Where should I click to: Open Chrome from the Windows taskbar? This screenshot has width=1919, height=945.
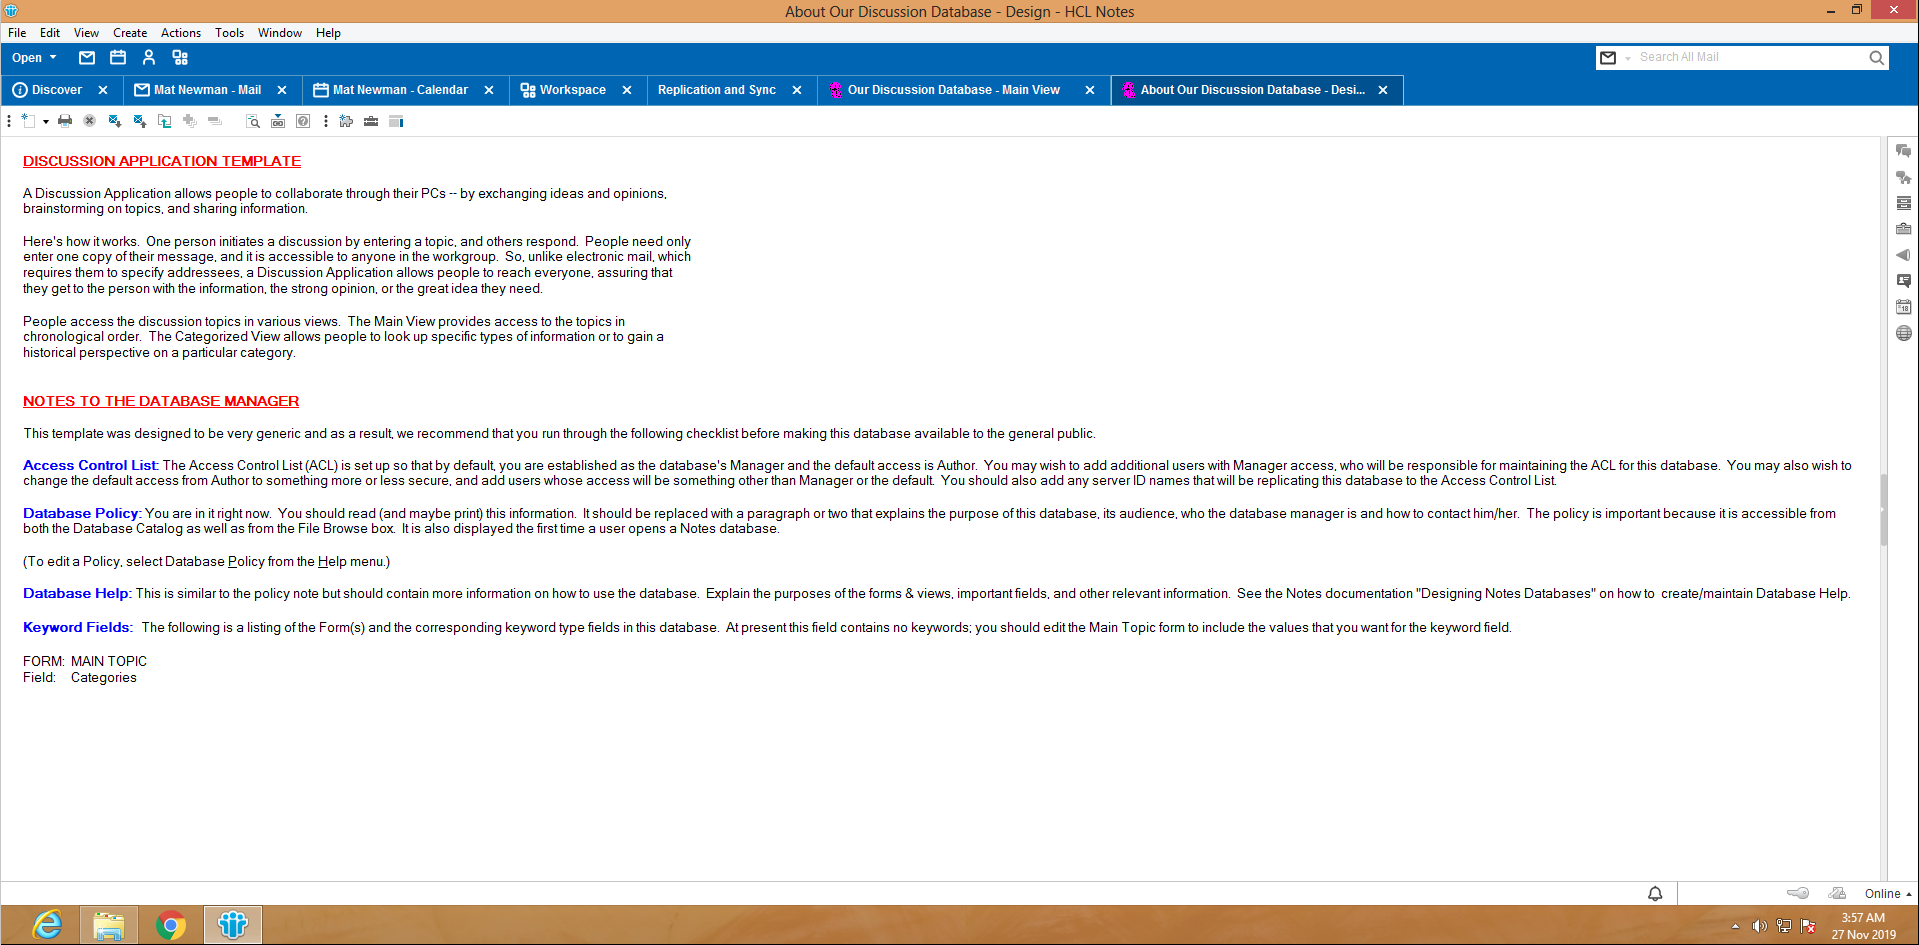[171, 925]
